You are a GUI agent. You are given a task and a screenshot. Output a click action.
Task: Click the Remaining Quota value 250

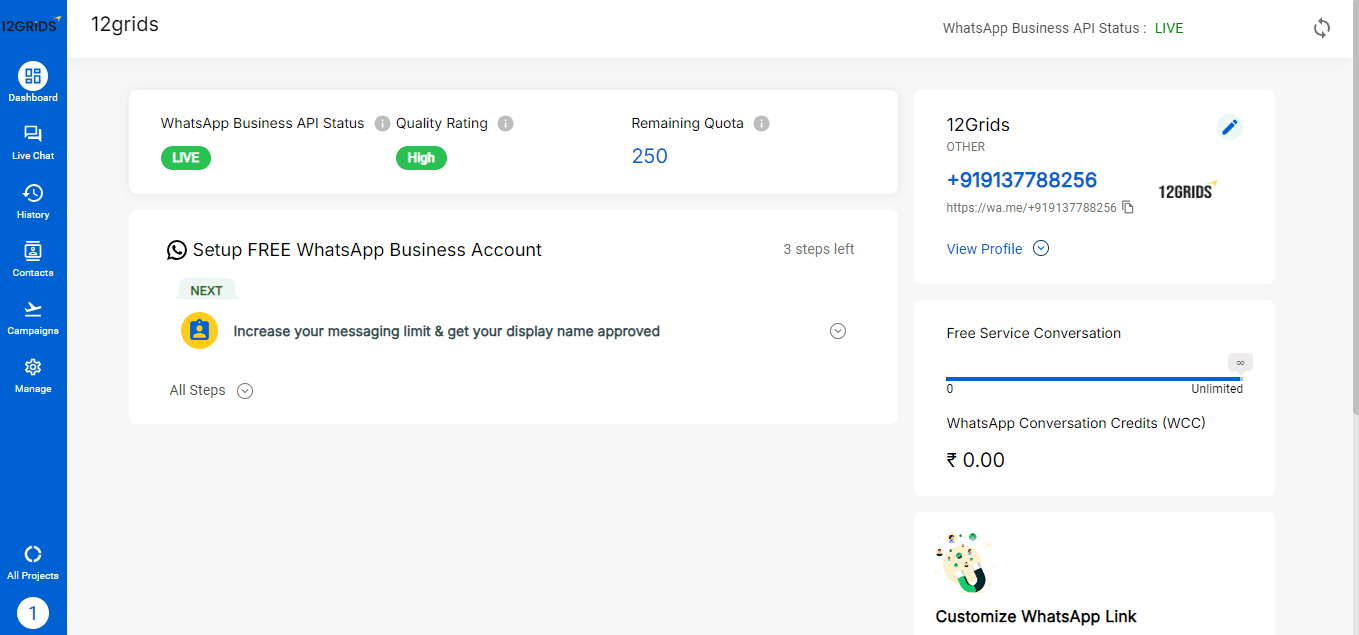click(650, 156)
